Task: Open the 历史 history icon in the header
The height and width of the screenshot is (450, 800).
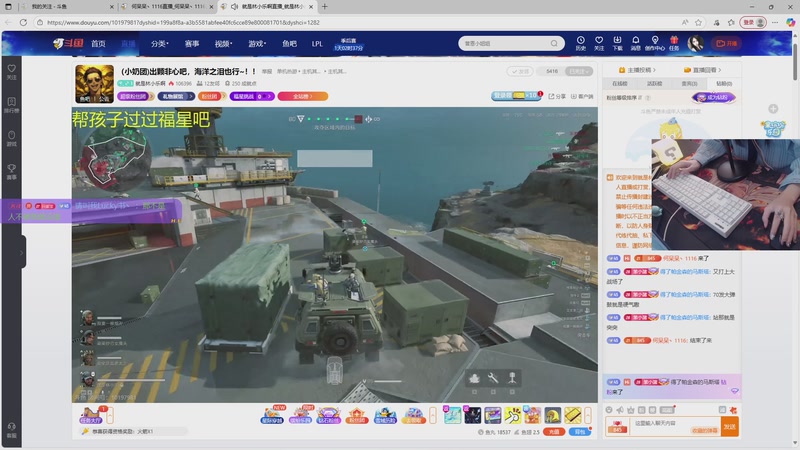Action: click(x=581, y=43)
